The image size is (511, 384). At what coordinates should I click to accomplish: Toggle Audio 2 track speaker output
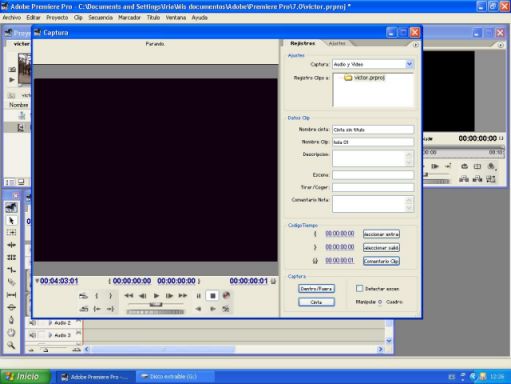pyautogui.click(x=32, y=323)
